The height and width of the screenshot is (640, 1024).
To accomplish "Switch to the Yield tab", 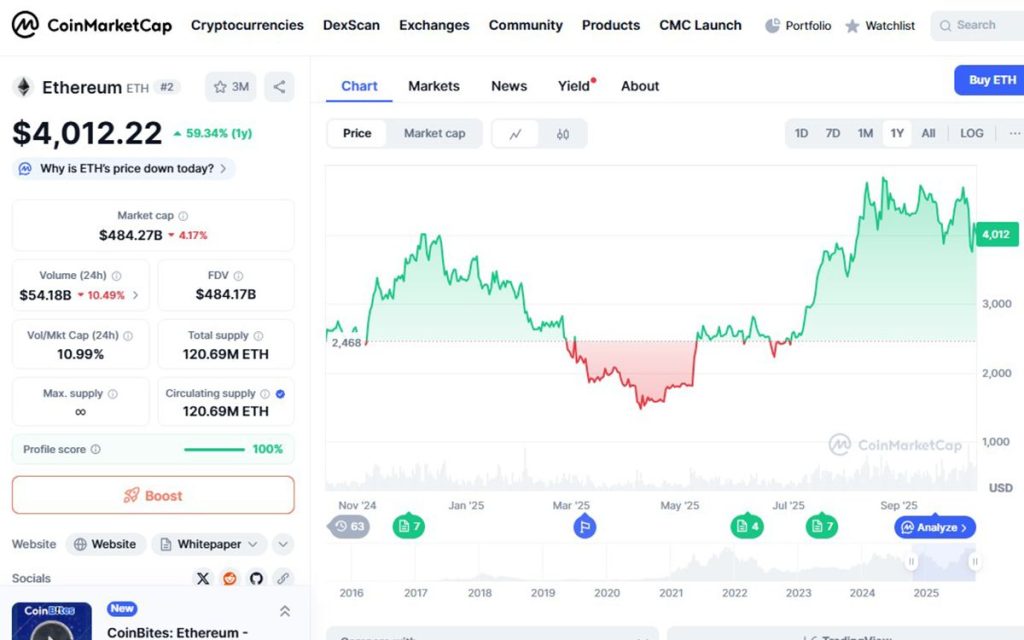I will point(575,86).
